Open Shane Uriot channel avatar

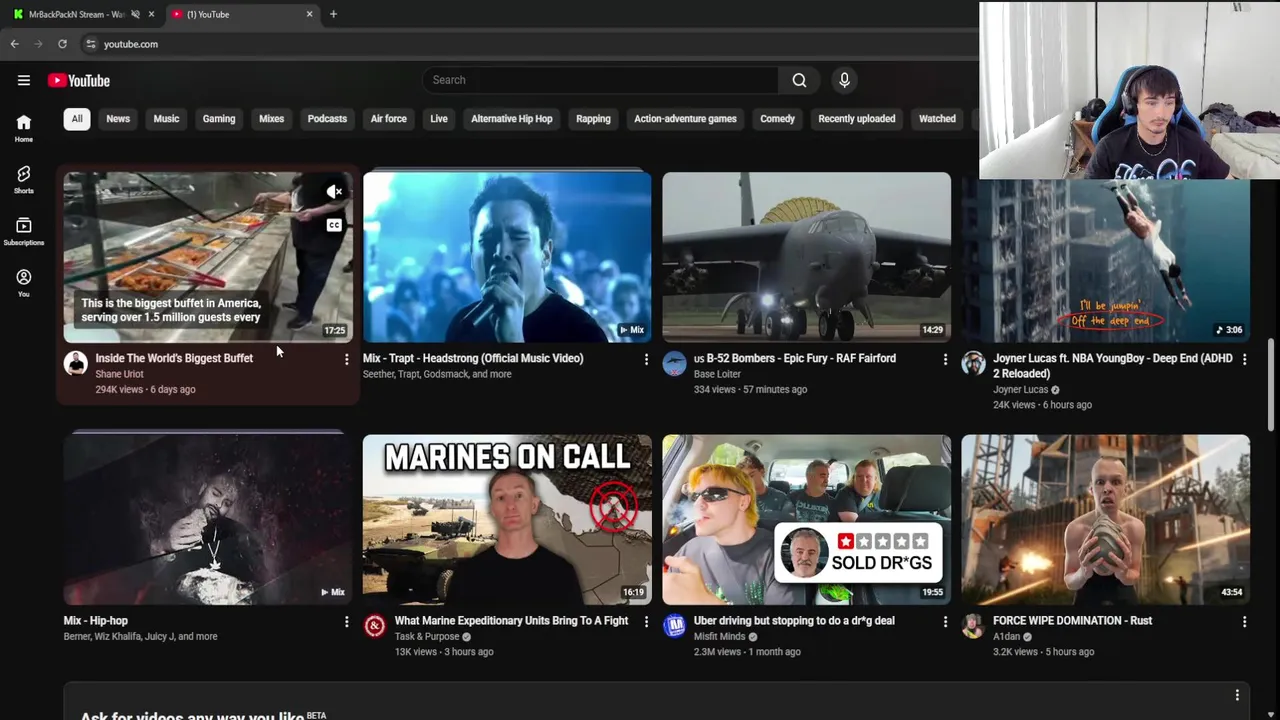point(76,364)
